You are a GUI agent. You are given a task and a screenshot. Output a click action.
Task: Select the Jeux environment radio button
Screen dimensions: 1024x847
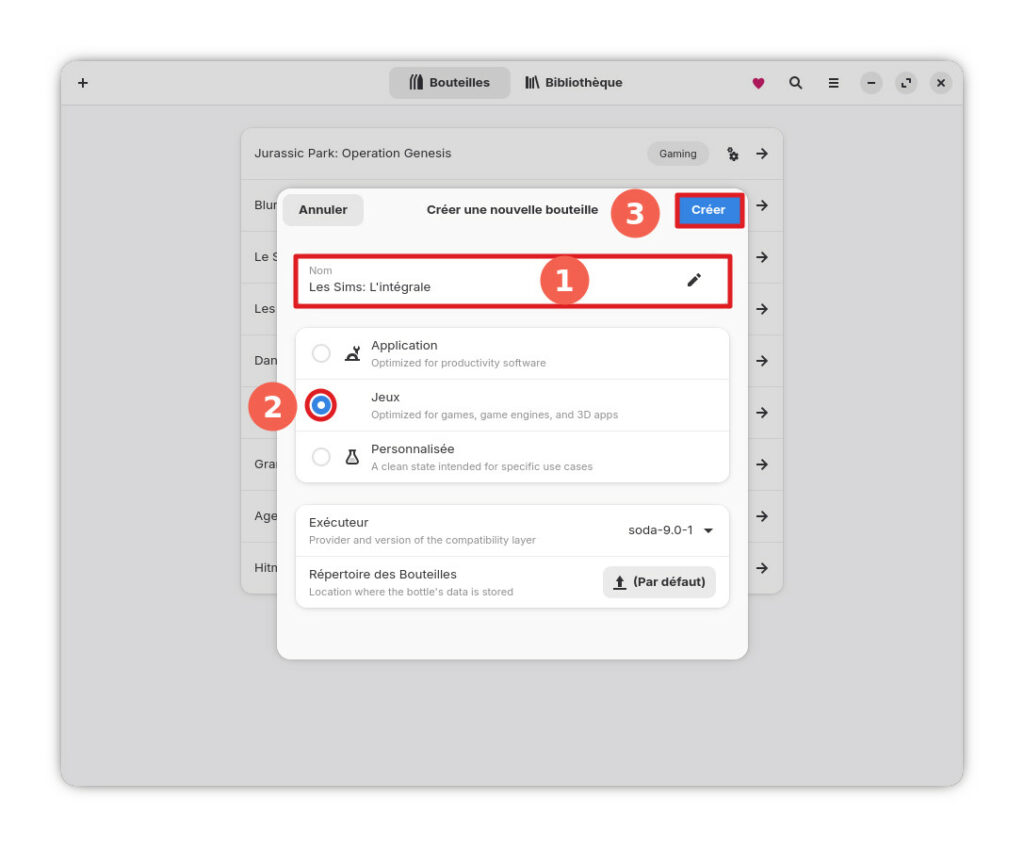pos(321,405)
